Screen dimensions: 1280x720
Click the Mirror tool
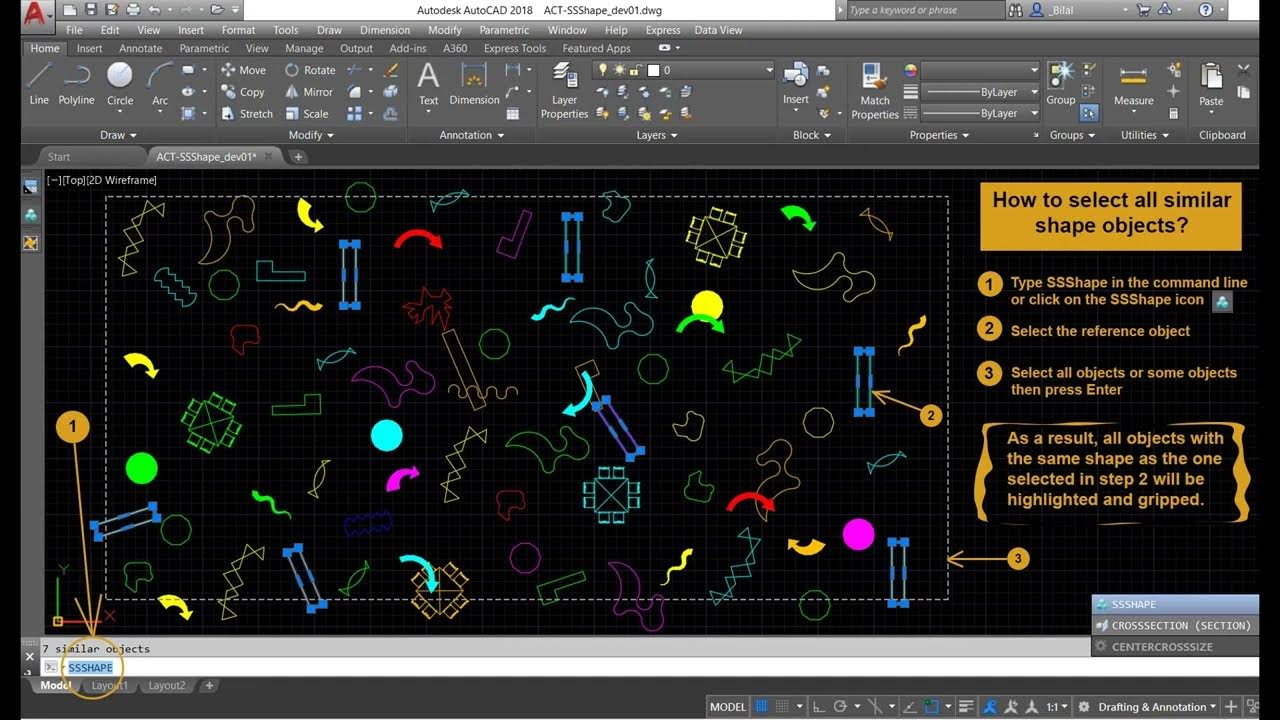309,92
